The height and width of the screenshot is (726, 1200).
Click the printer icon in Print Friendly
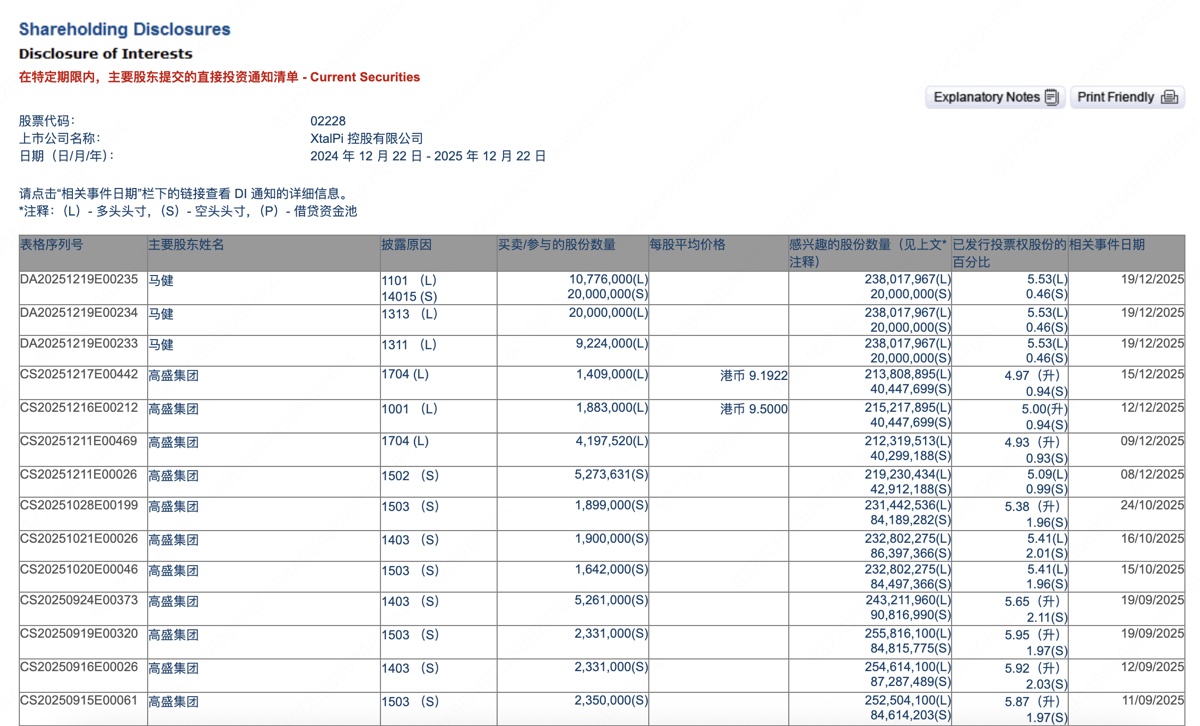(x=1169, y=97)
